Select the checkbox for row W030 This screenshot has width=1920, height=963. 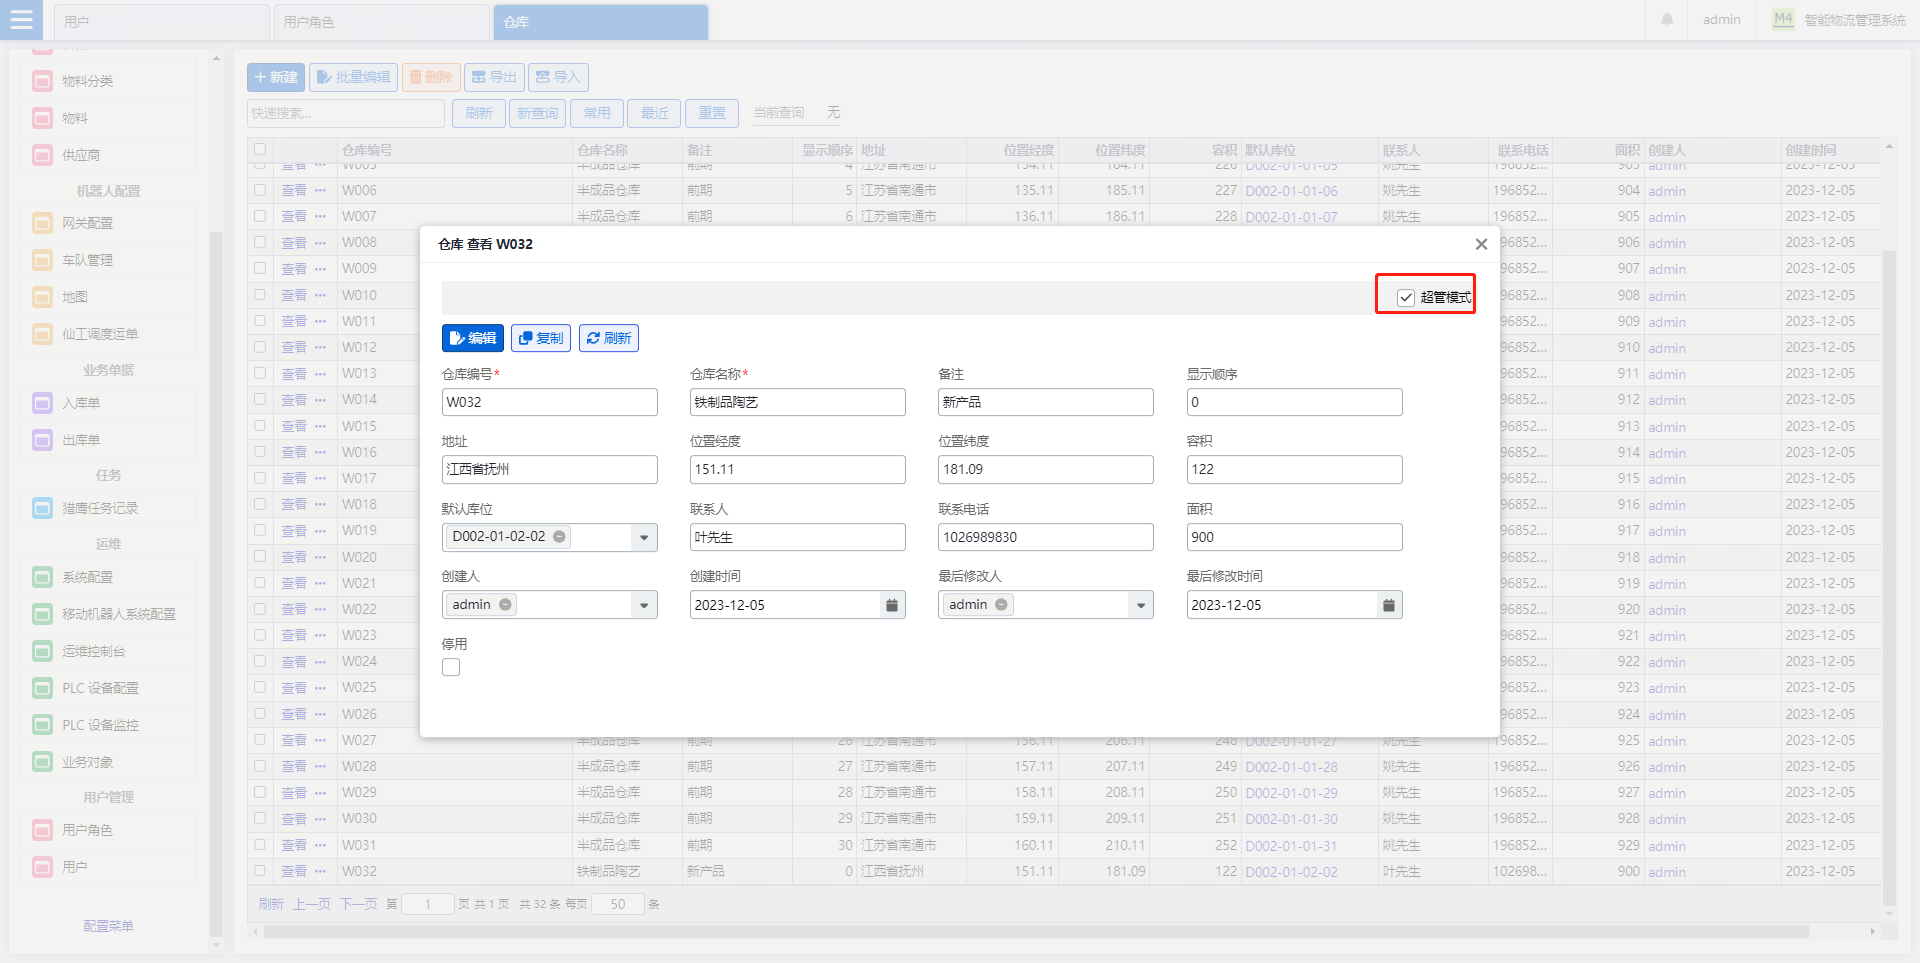(260, 818)
